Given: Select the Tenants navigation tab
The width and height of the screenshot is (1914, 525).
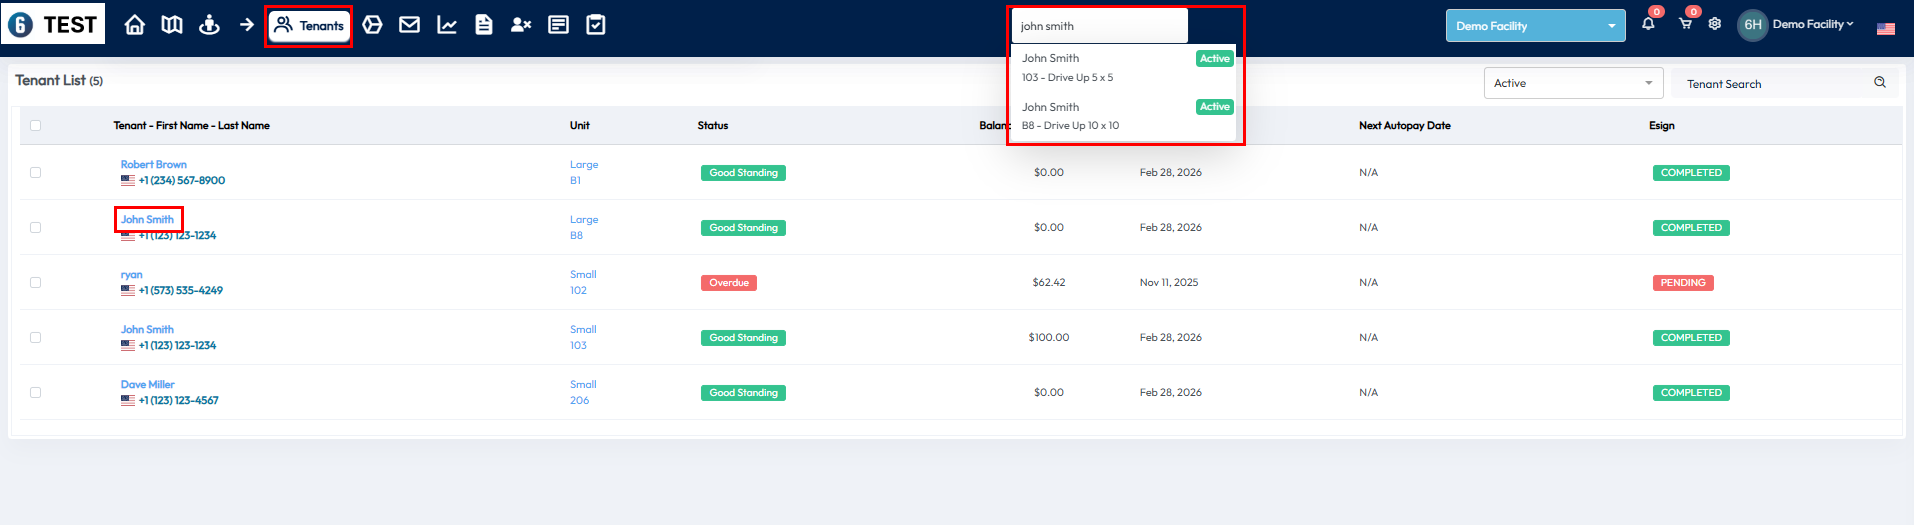Looking at the screenshot, I should coord(309,26).
